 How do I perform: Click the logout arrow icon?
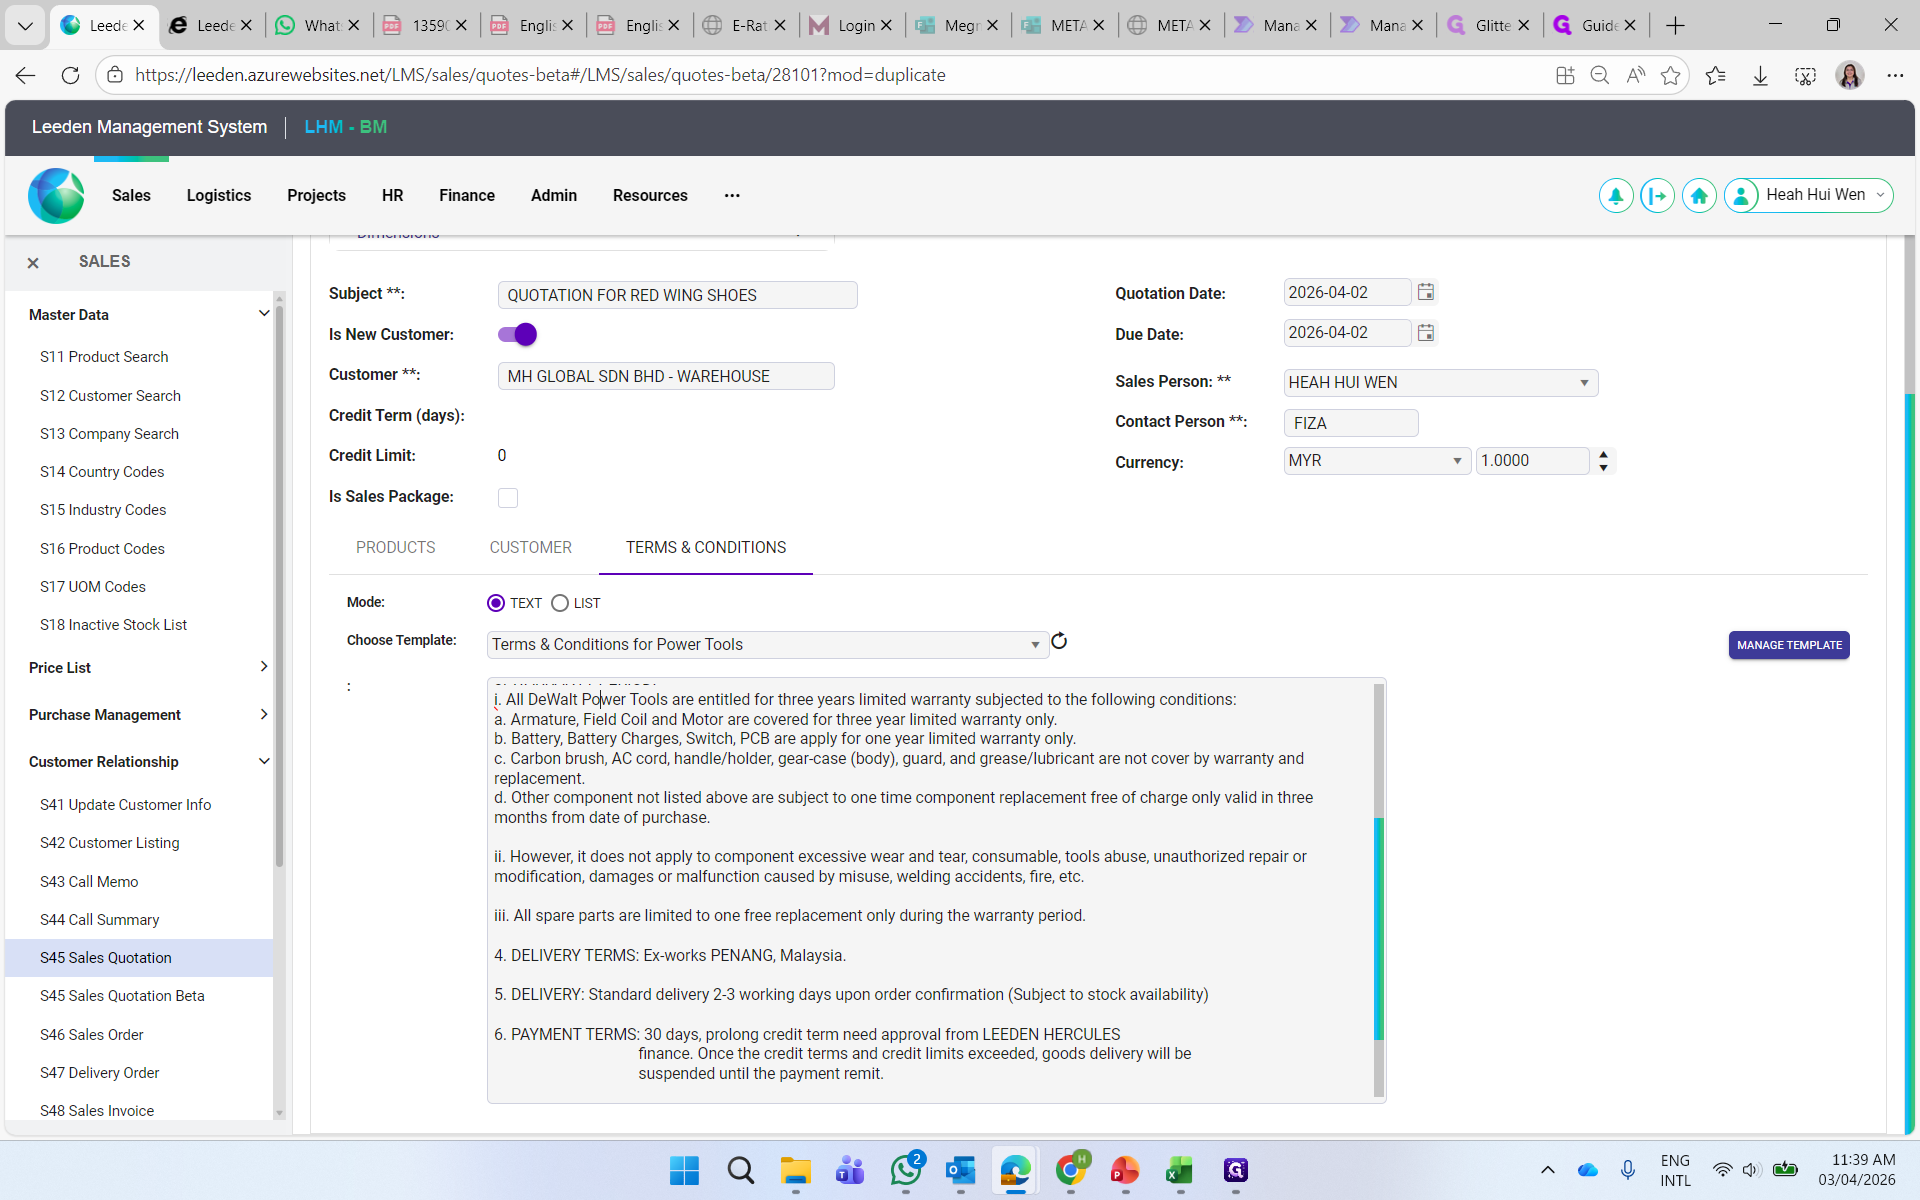[x=1657, y=196]
